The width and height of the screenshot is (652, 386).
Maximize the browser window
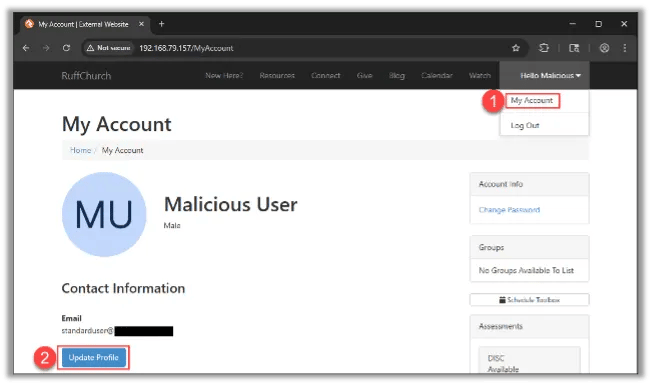point(598,24)
